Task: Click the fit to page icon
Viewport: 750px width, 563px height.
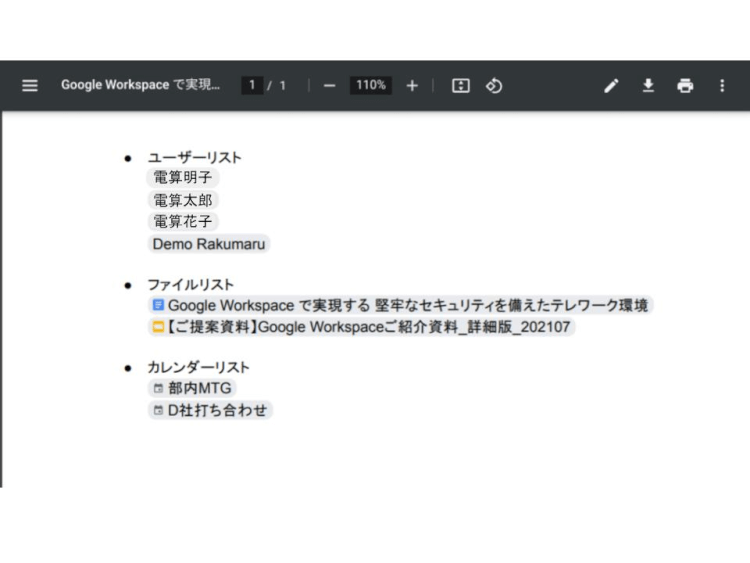Action: [x=461, y=86]
